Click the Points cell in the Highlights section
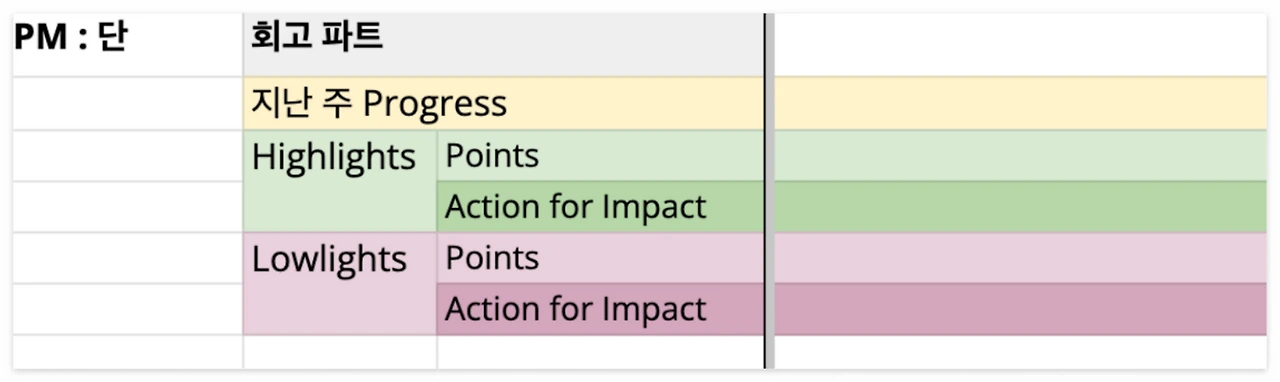1280x382 pixels. (599, 156)
